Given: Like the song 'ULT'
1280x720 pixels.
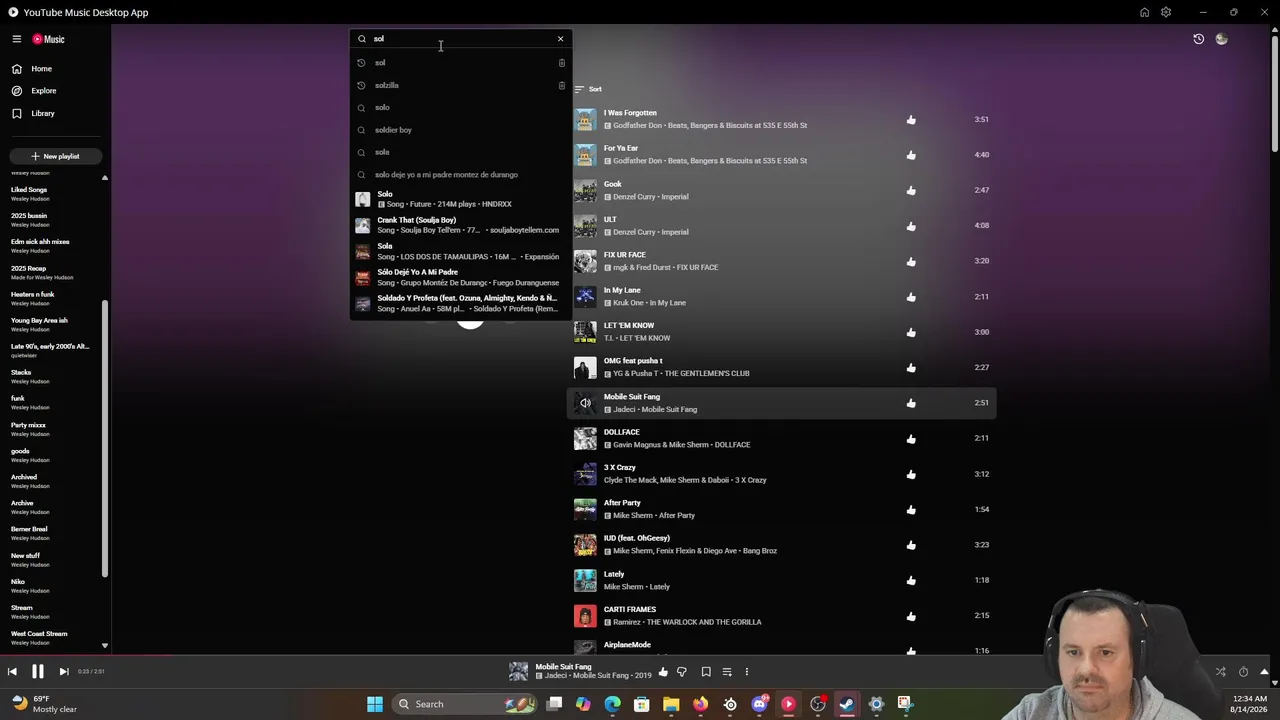Looking at the screenshot, I should pyautogui.click(x=911, y=226).
